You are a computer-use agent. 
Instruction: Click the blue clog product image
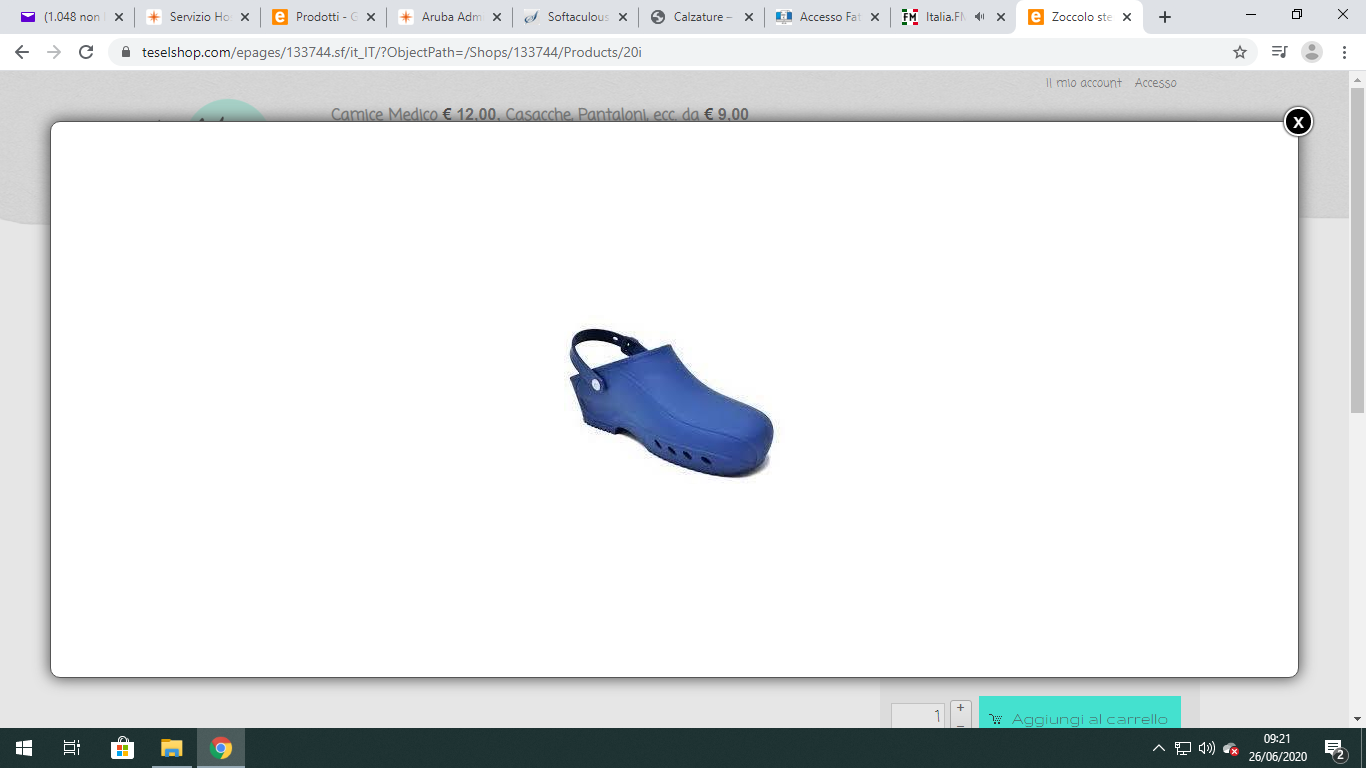671,403
